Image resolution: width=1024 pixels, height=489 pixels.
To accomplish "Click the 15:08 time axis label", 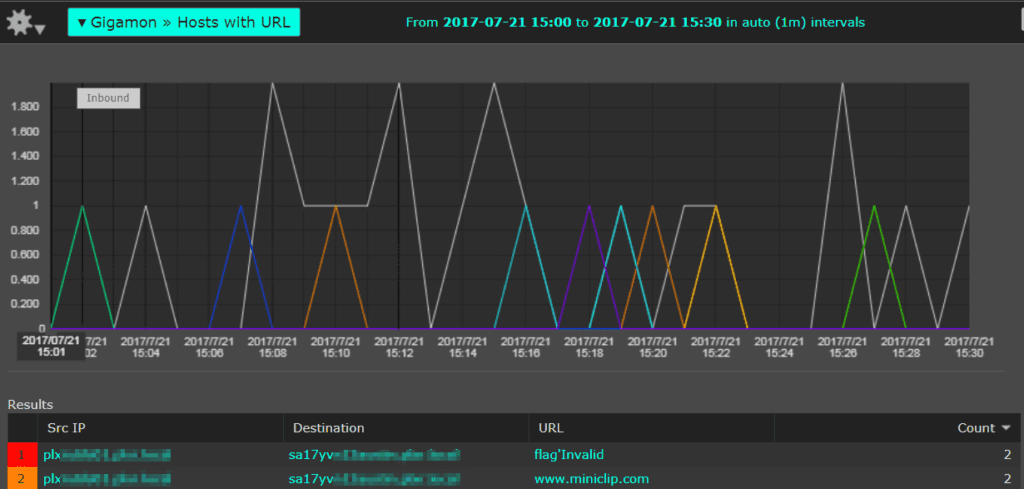I will pyautogui.click(x=272, y=347).
